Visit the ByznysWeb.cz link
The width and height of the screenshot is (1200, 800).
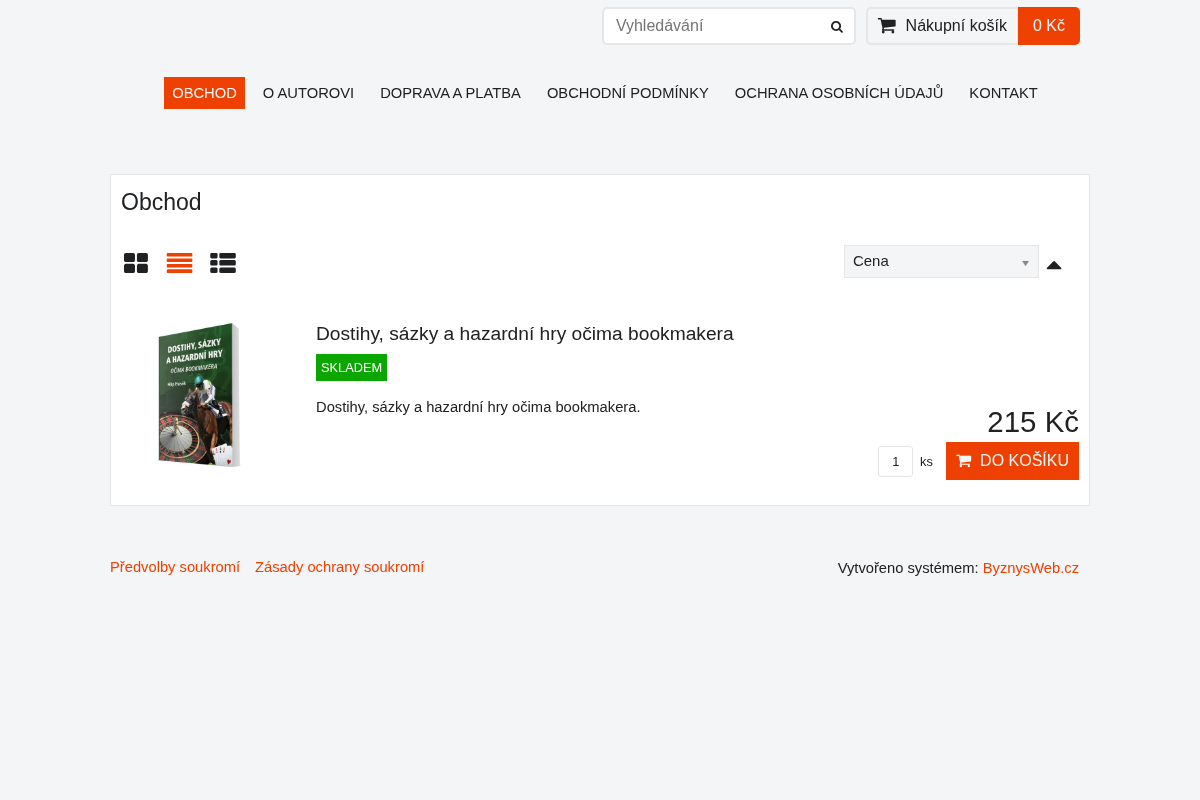(1031, 568)
